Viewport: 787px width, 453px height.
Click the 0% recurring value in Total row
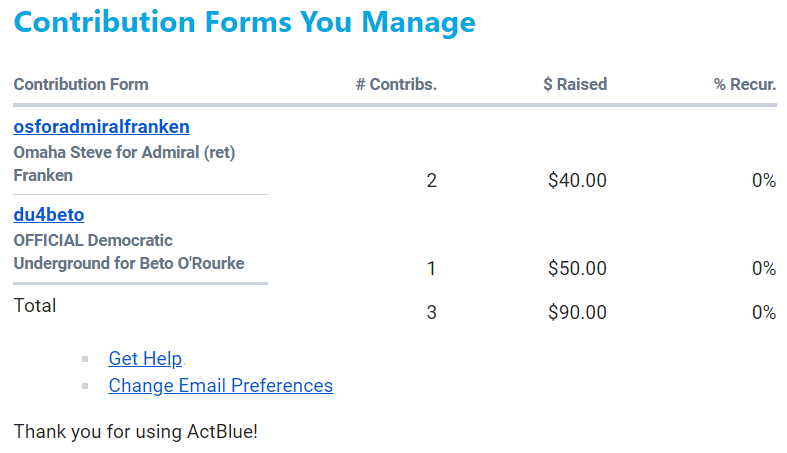(x=764, y=313)
